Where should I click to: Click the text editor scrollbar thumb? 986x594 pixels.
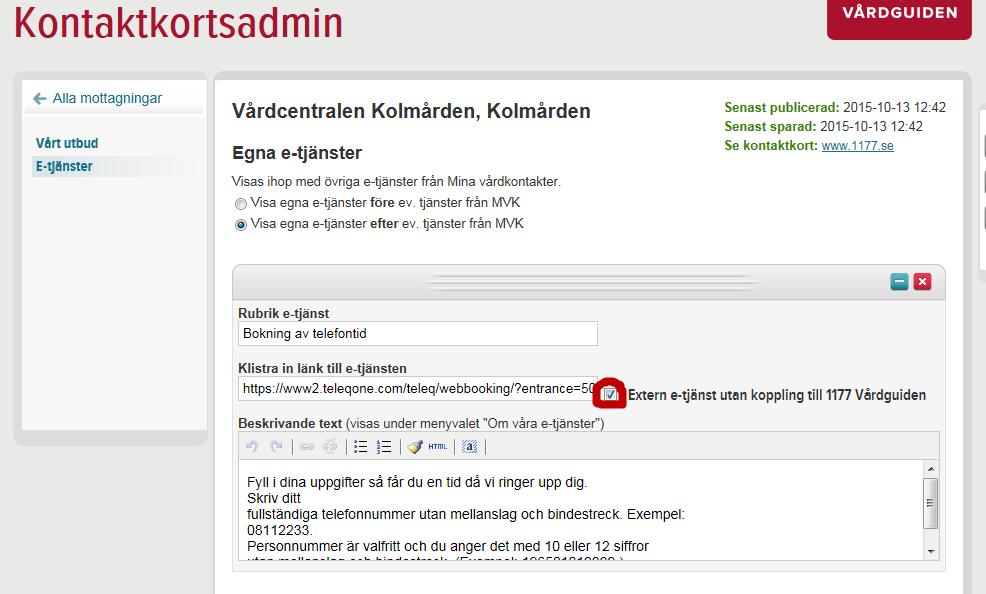pos(931,503)
